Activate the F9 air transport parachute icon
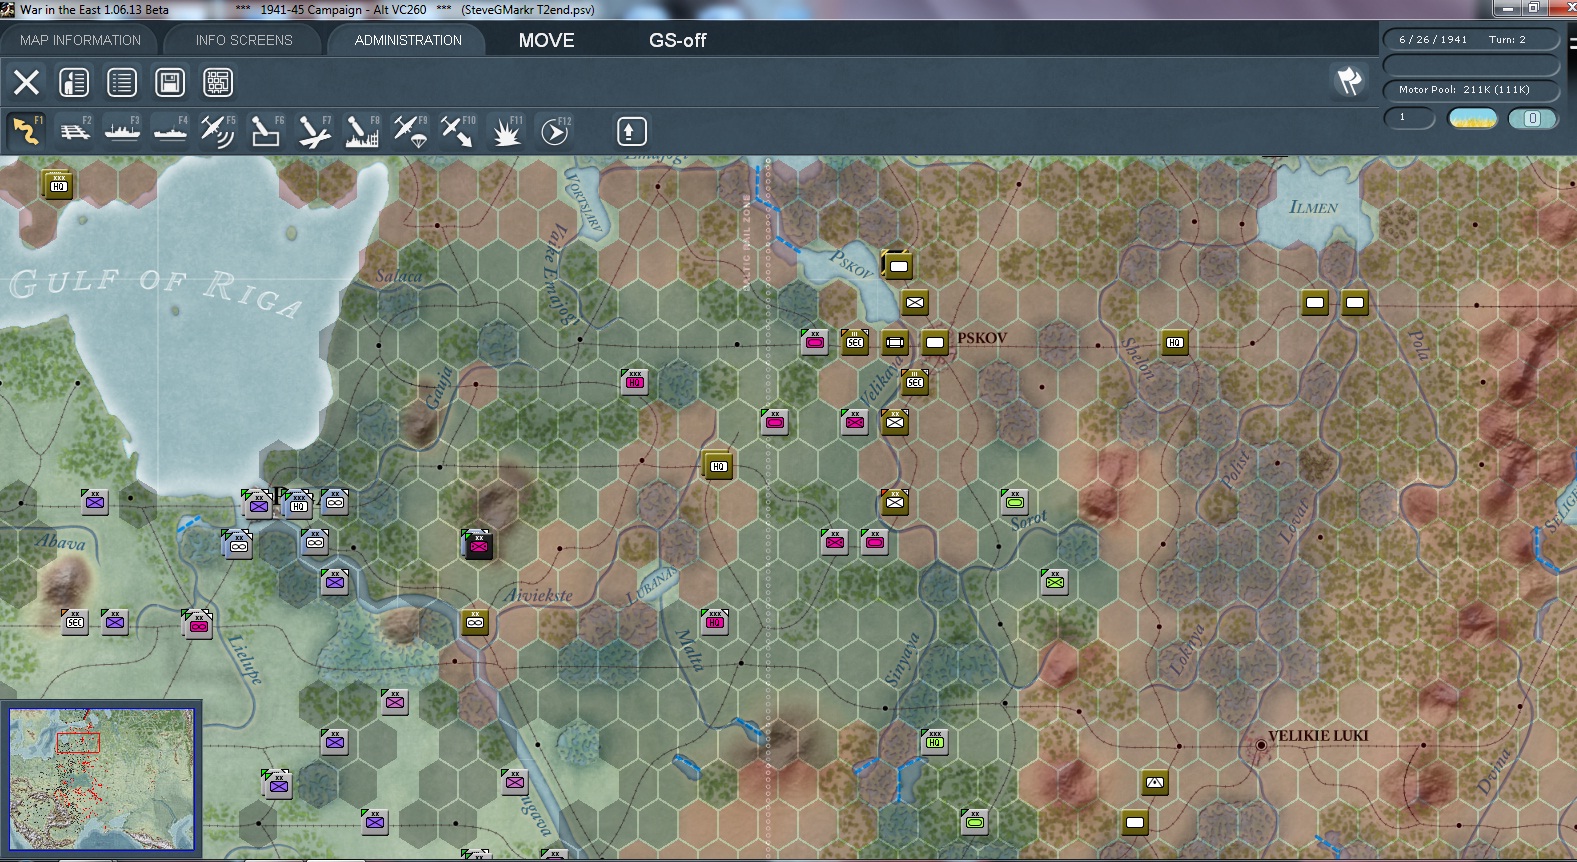Screen dimensions: 1577x862 coord(410,131)
